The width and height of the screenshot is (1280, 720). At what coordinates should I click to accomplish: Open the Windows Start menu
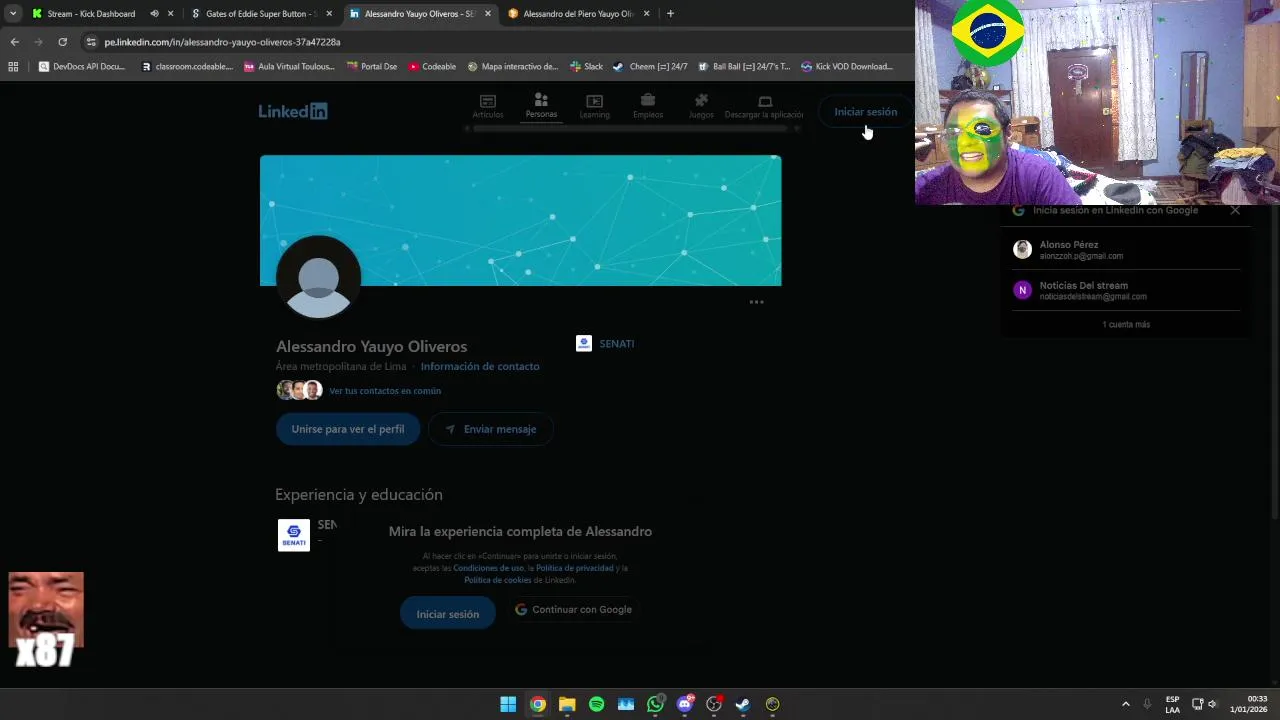[508, 704]
